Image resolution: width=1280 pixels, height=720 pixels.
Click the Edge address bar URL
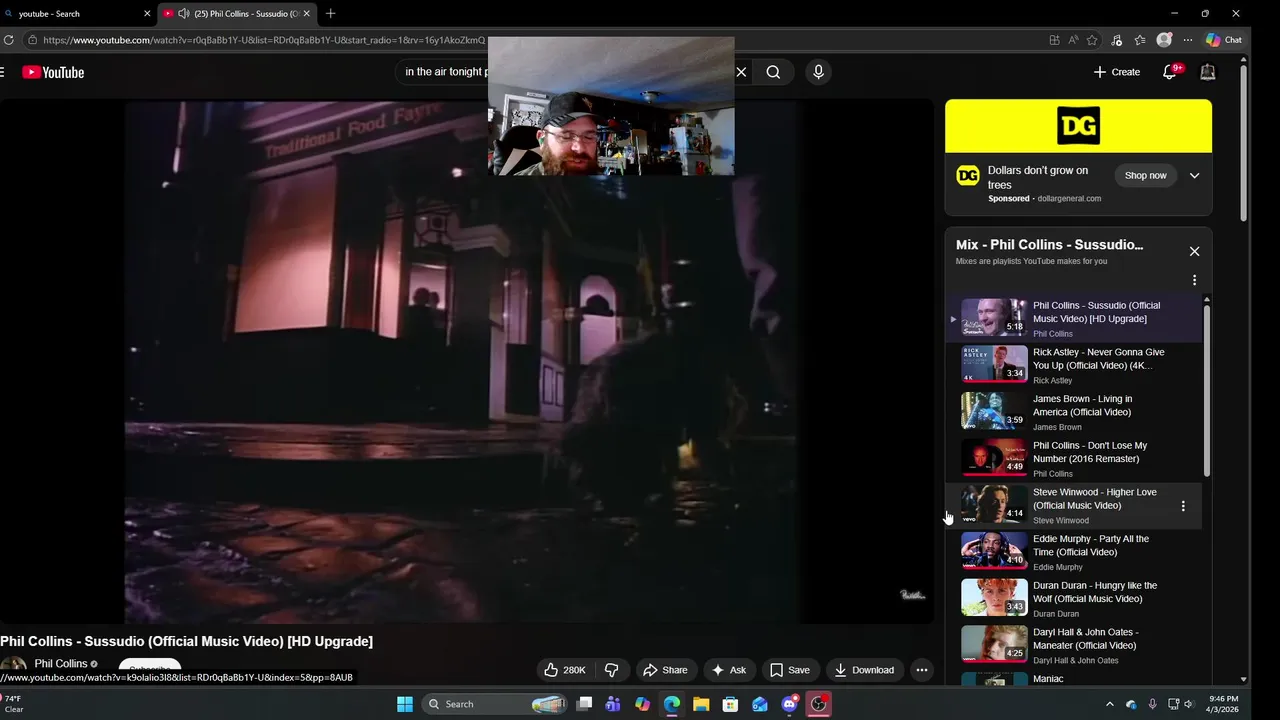263,40
